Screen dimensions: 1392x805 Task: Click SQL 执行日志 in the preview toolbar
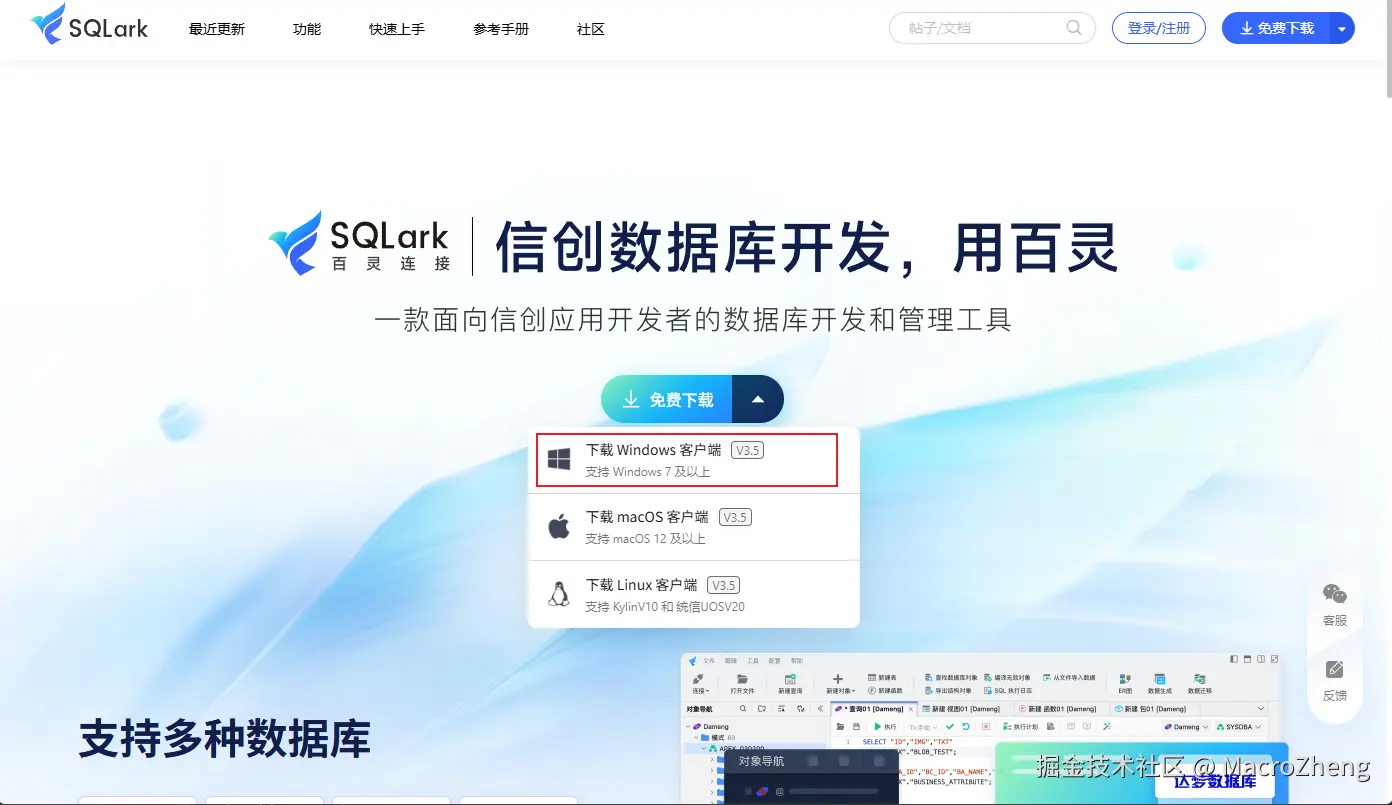coord(1008,690)
